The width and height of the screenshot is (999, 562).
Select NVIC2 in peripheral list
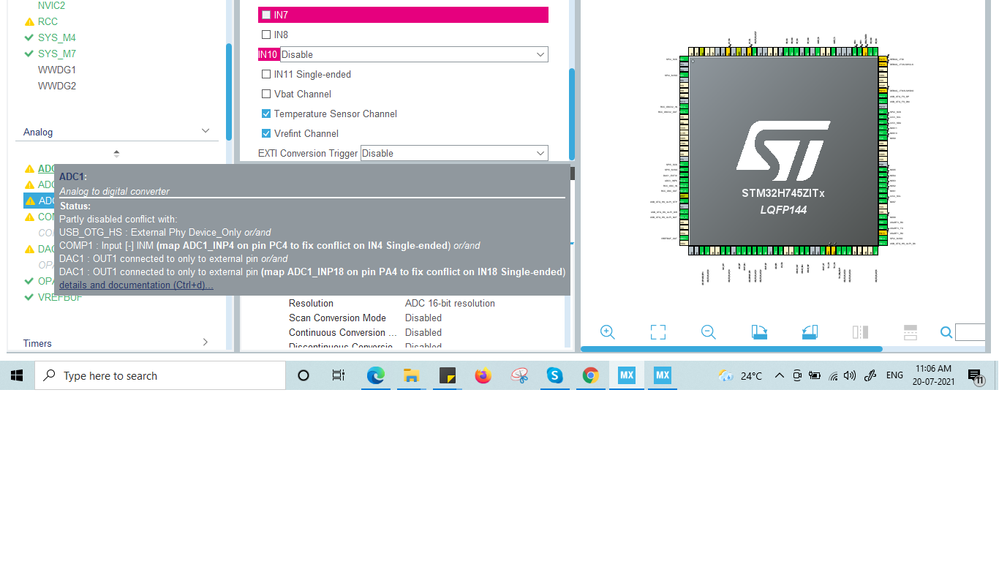[51, 5]
